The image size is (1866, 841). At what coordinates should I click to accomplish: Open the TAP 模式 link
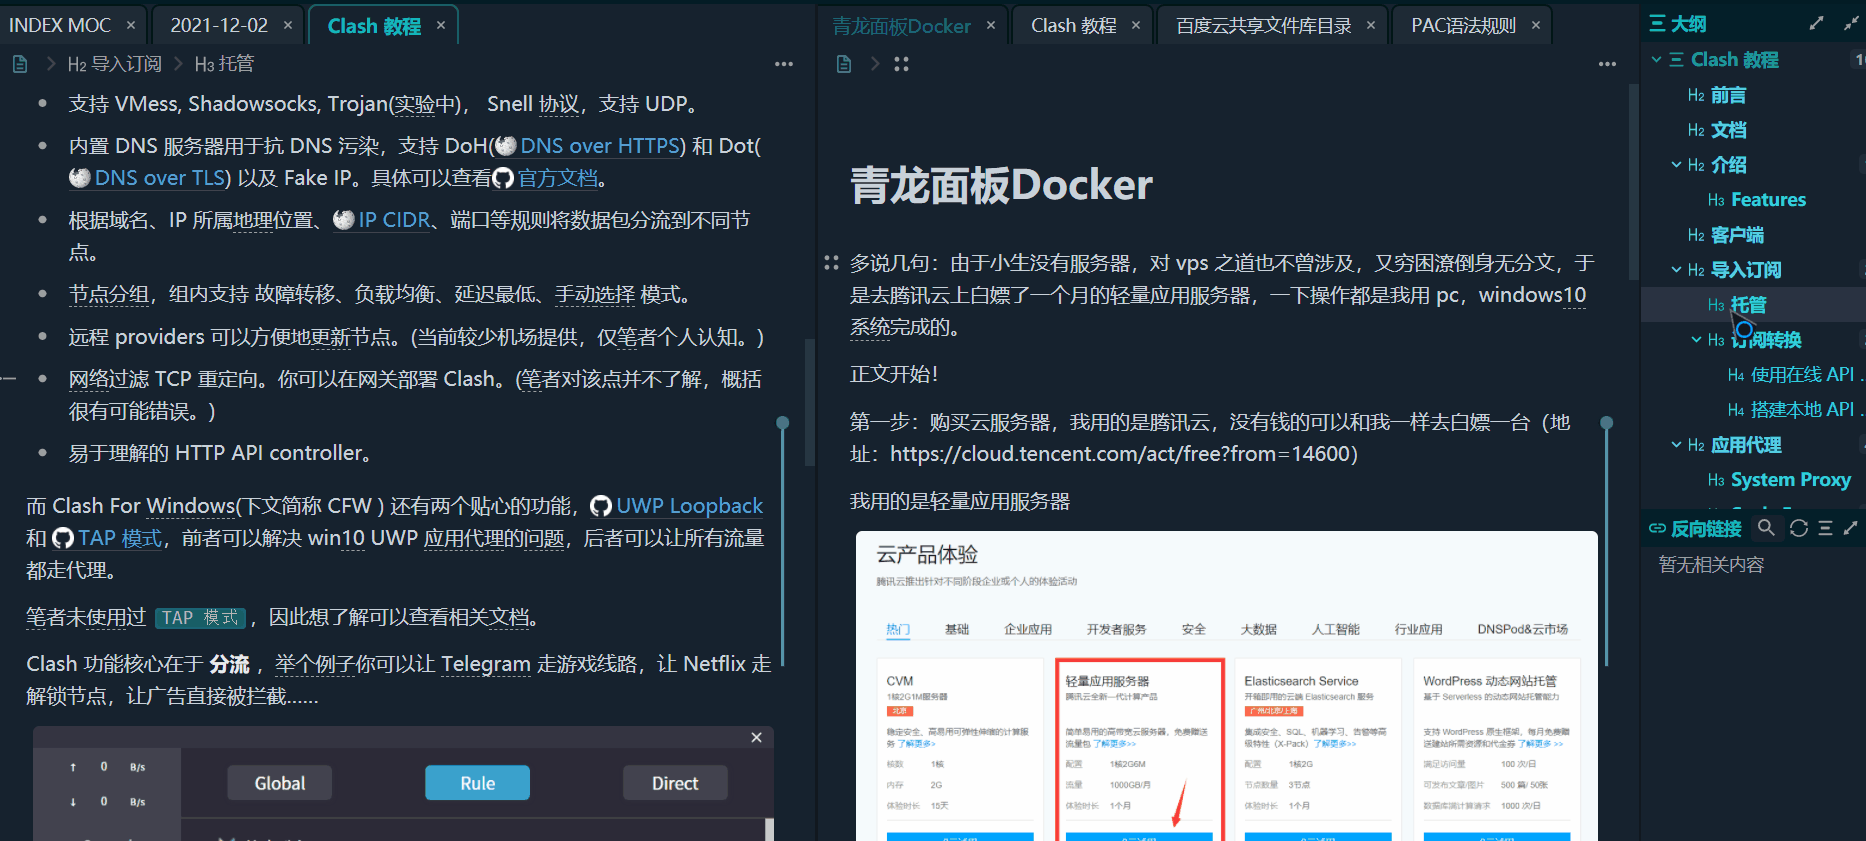pyautogui.click(x=120, y=538)
